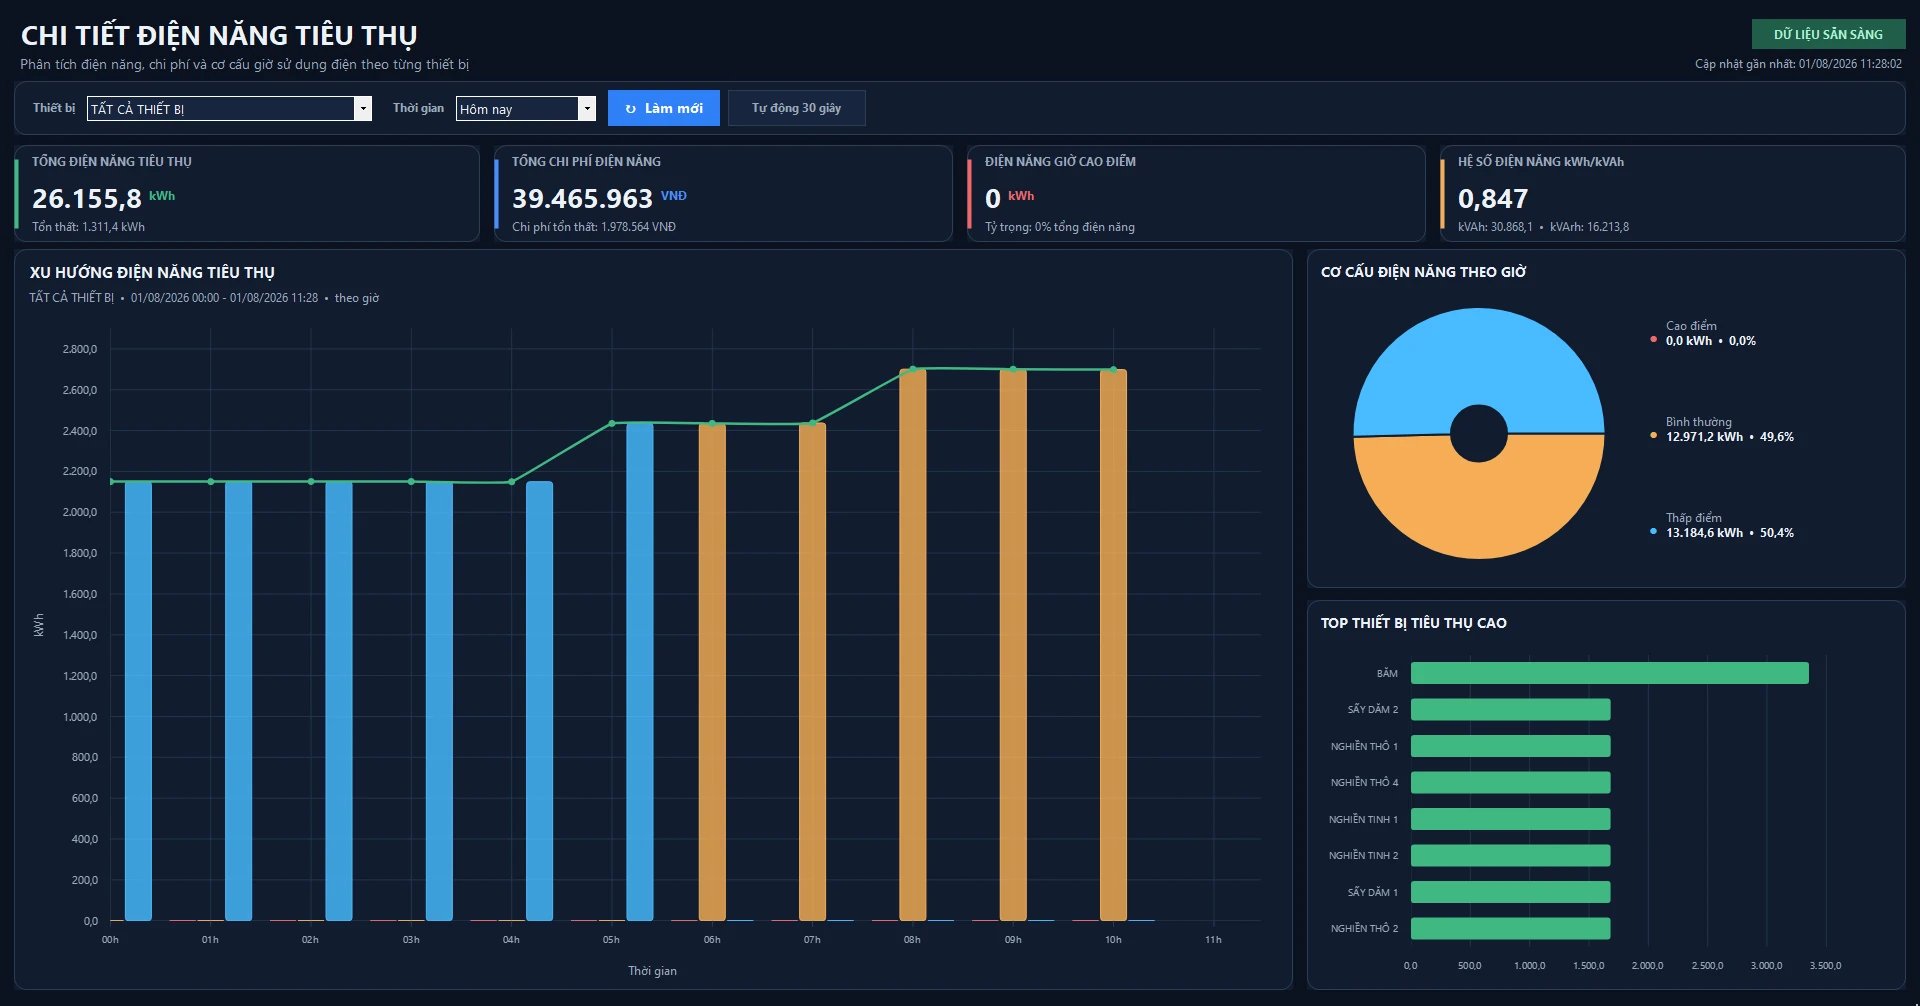
Task: Click the orange bar at 06h
Action: 712,672
